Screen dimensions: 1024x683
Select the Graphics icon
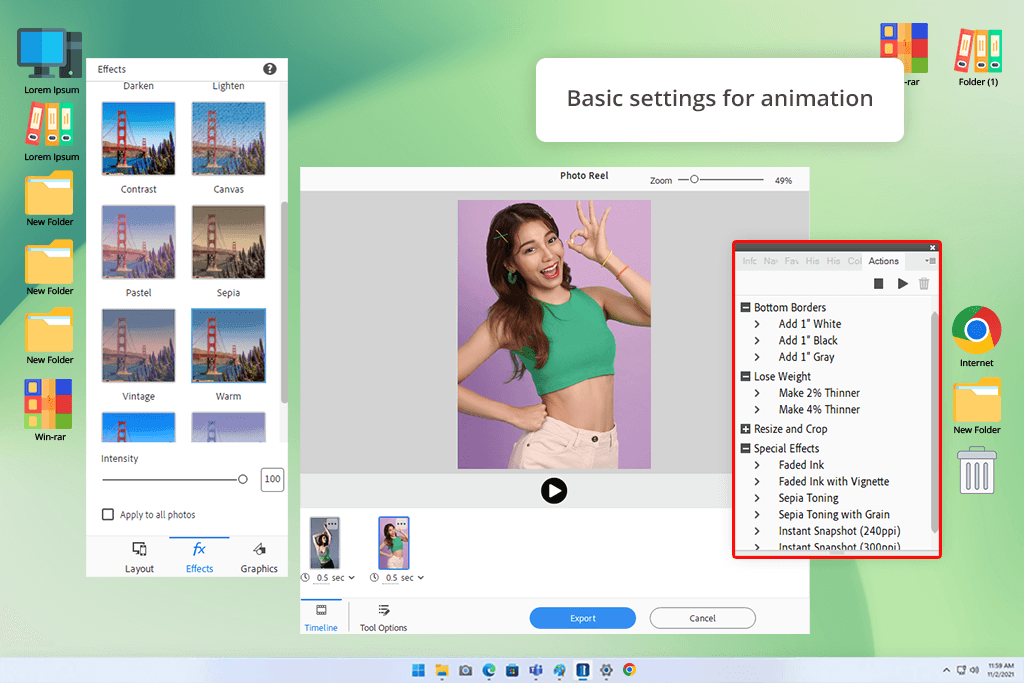[259, 549]
